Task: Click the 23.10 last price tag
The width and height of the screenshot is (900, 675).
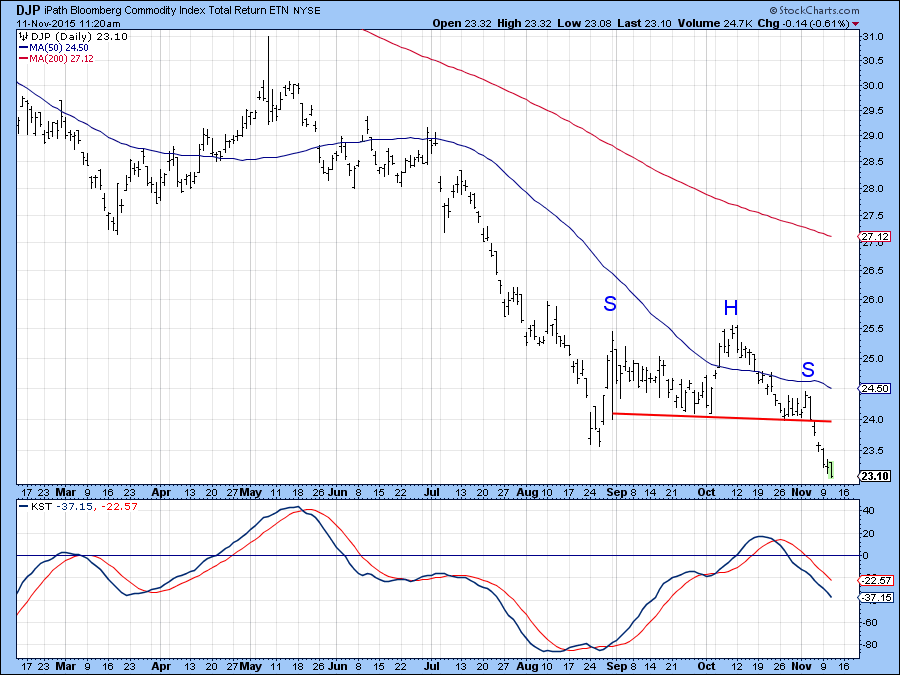Action: pyautogui.click(x=876, y=476)
